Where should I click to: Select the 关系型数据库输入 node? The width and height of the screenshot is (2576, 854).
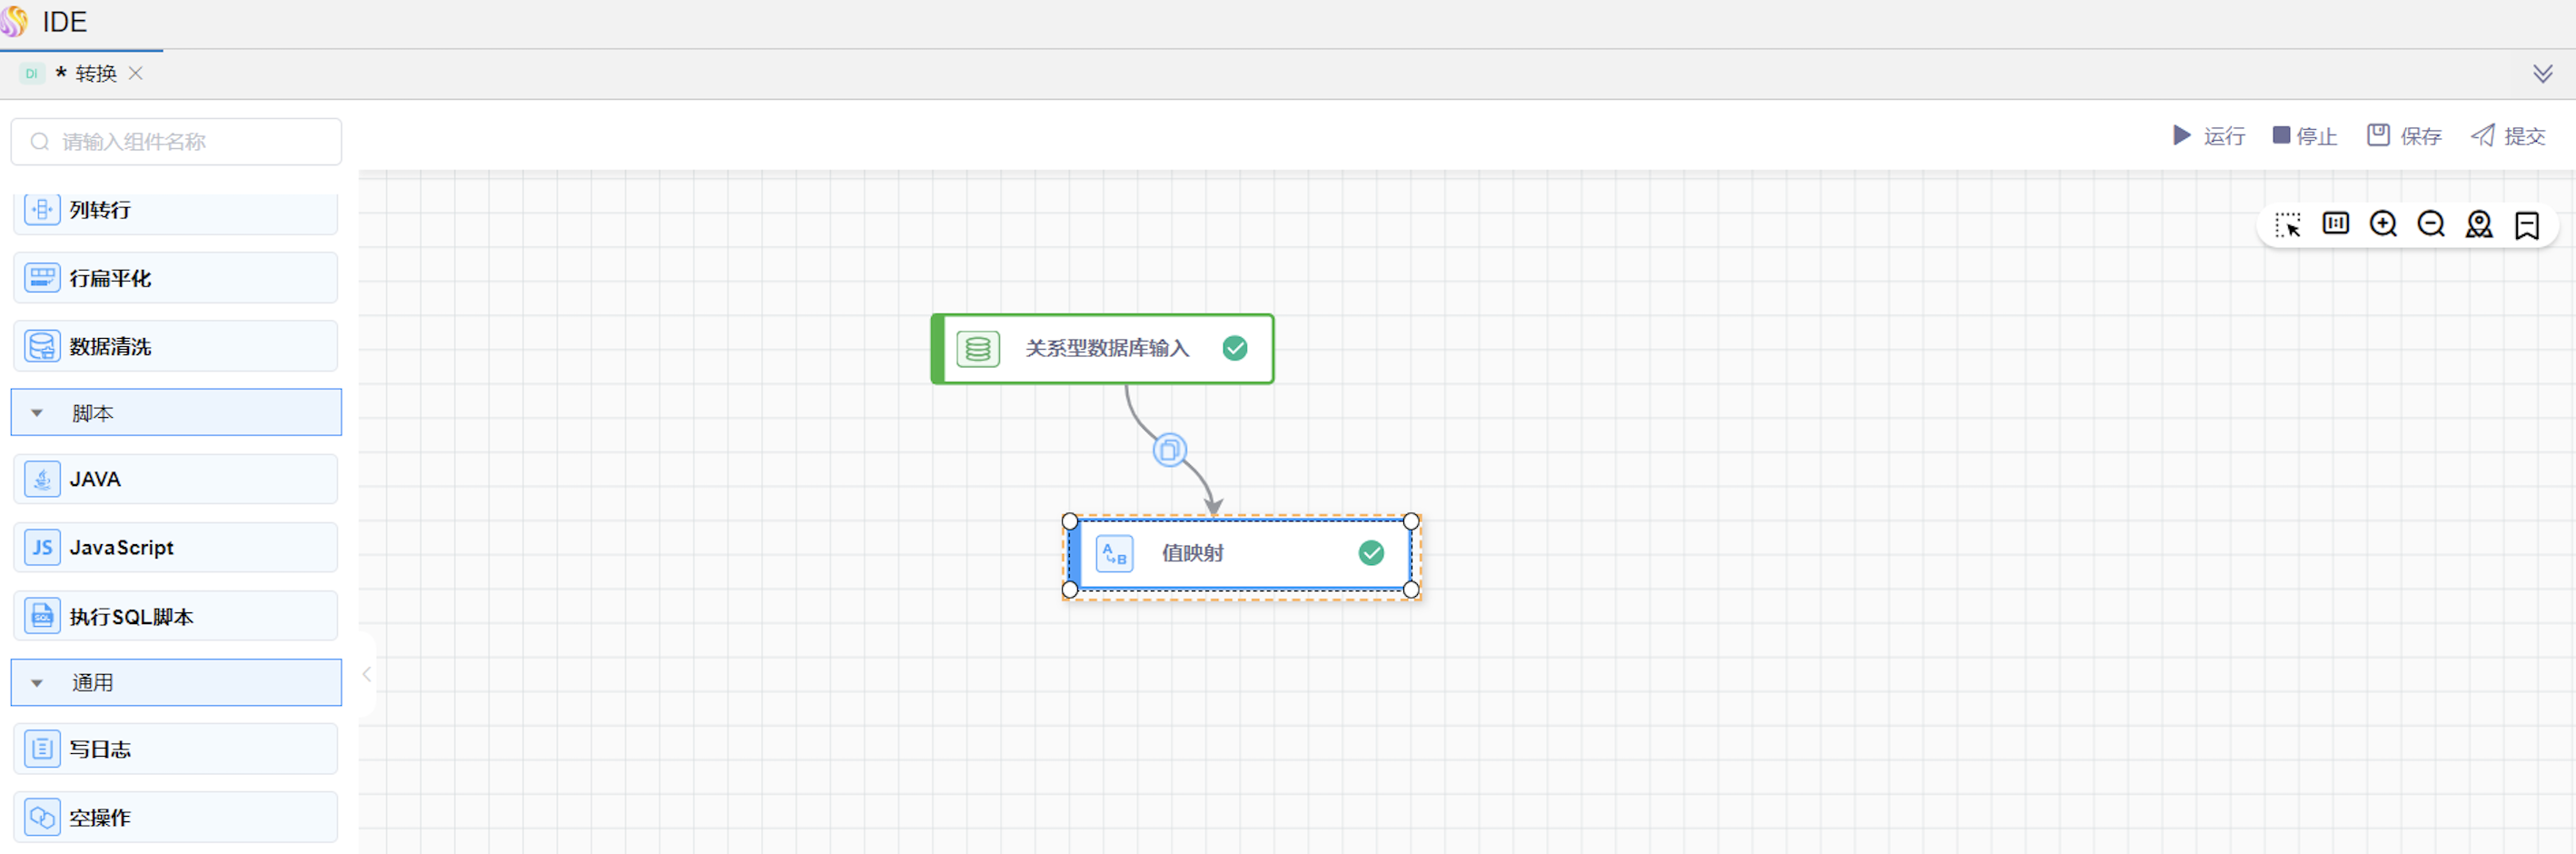pos(1104,349)
